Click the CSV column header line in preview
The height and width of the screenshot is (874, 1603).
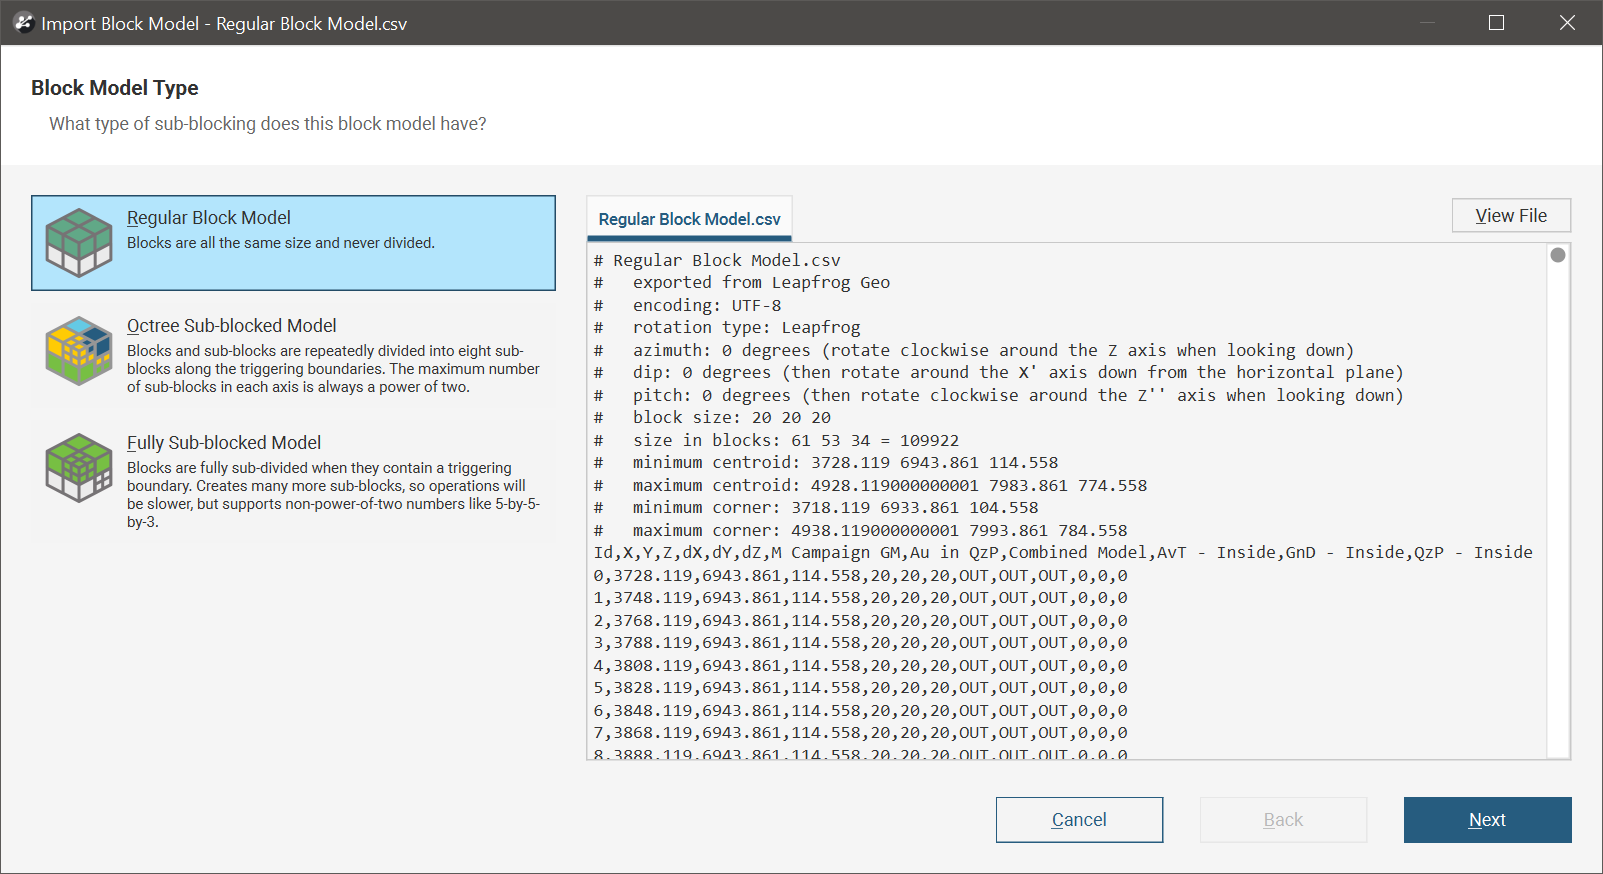click(x=1062, y=553)
